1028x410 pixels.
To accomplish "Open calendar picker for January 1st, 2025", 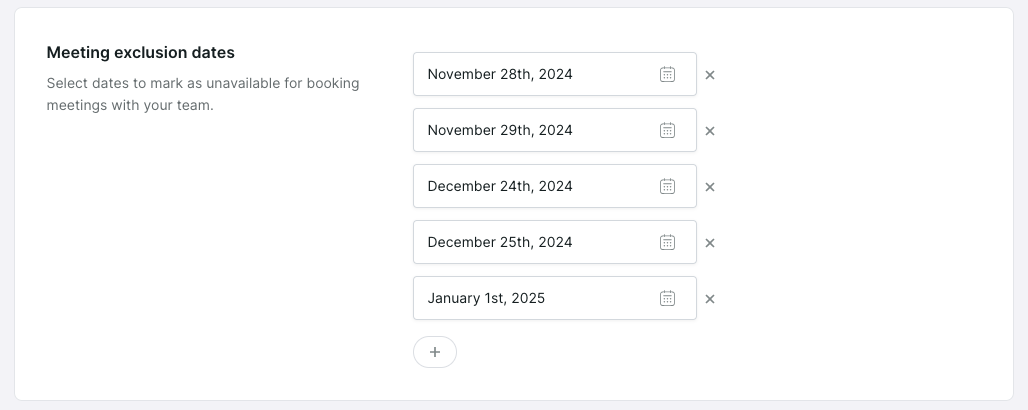I will coord(667,298).
